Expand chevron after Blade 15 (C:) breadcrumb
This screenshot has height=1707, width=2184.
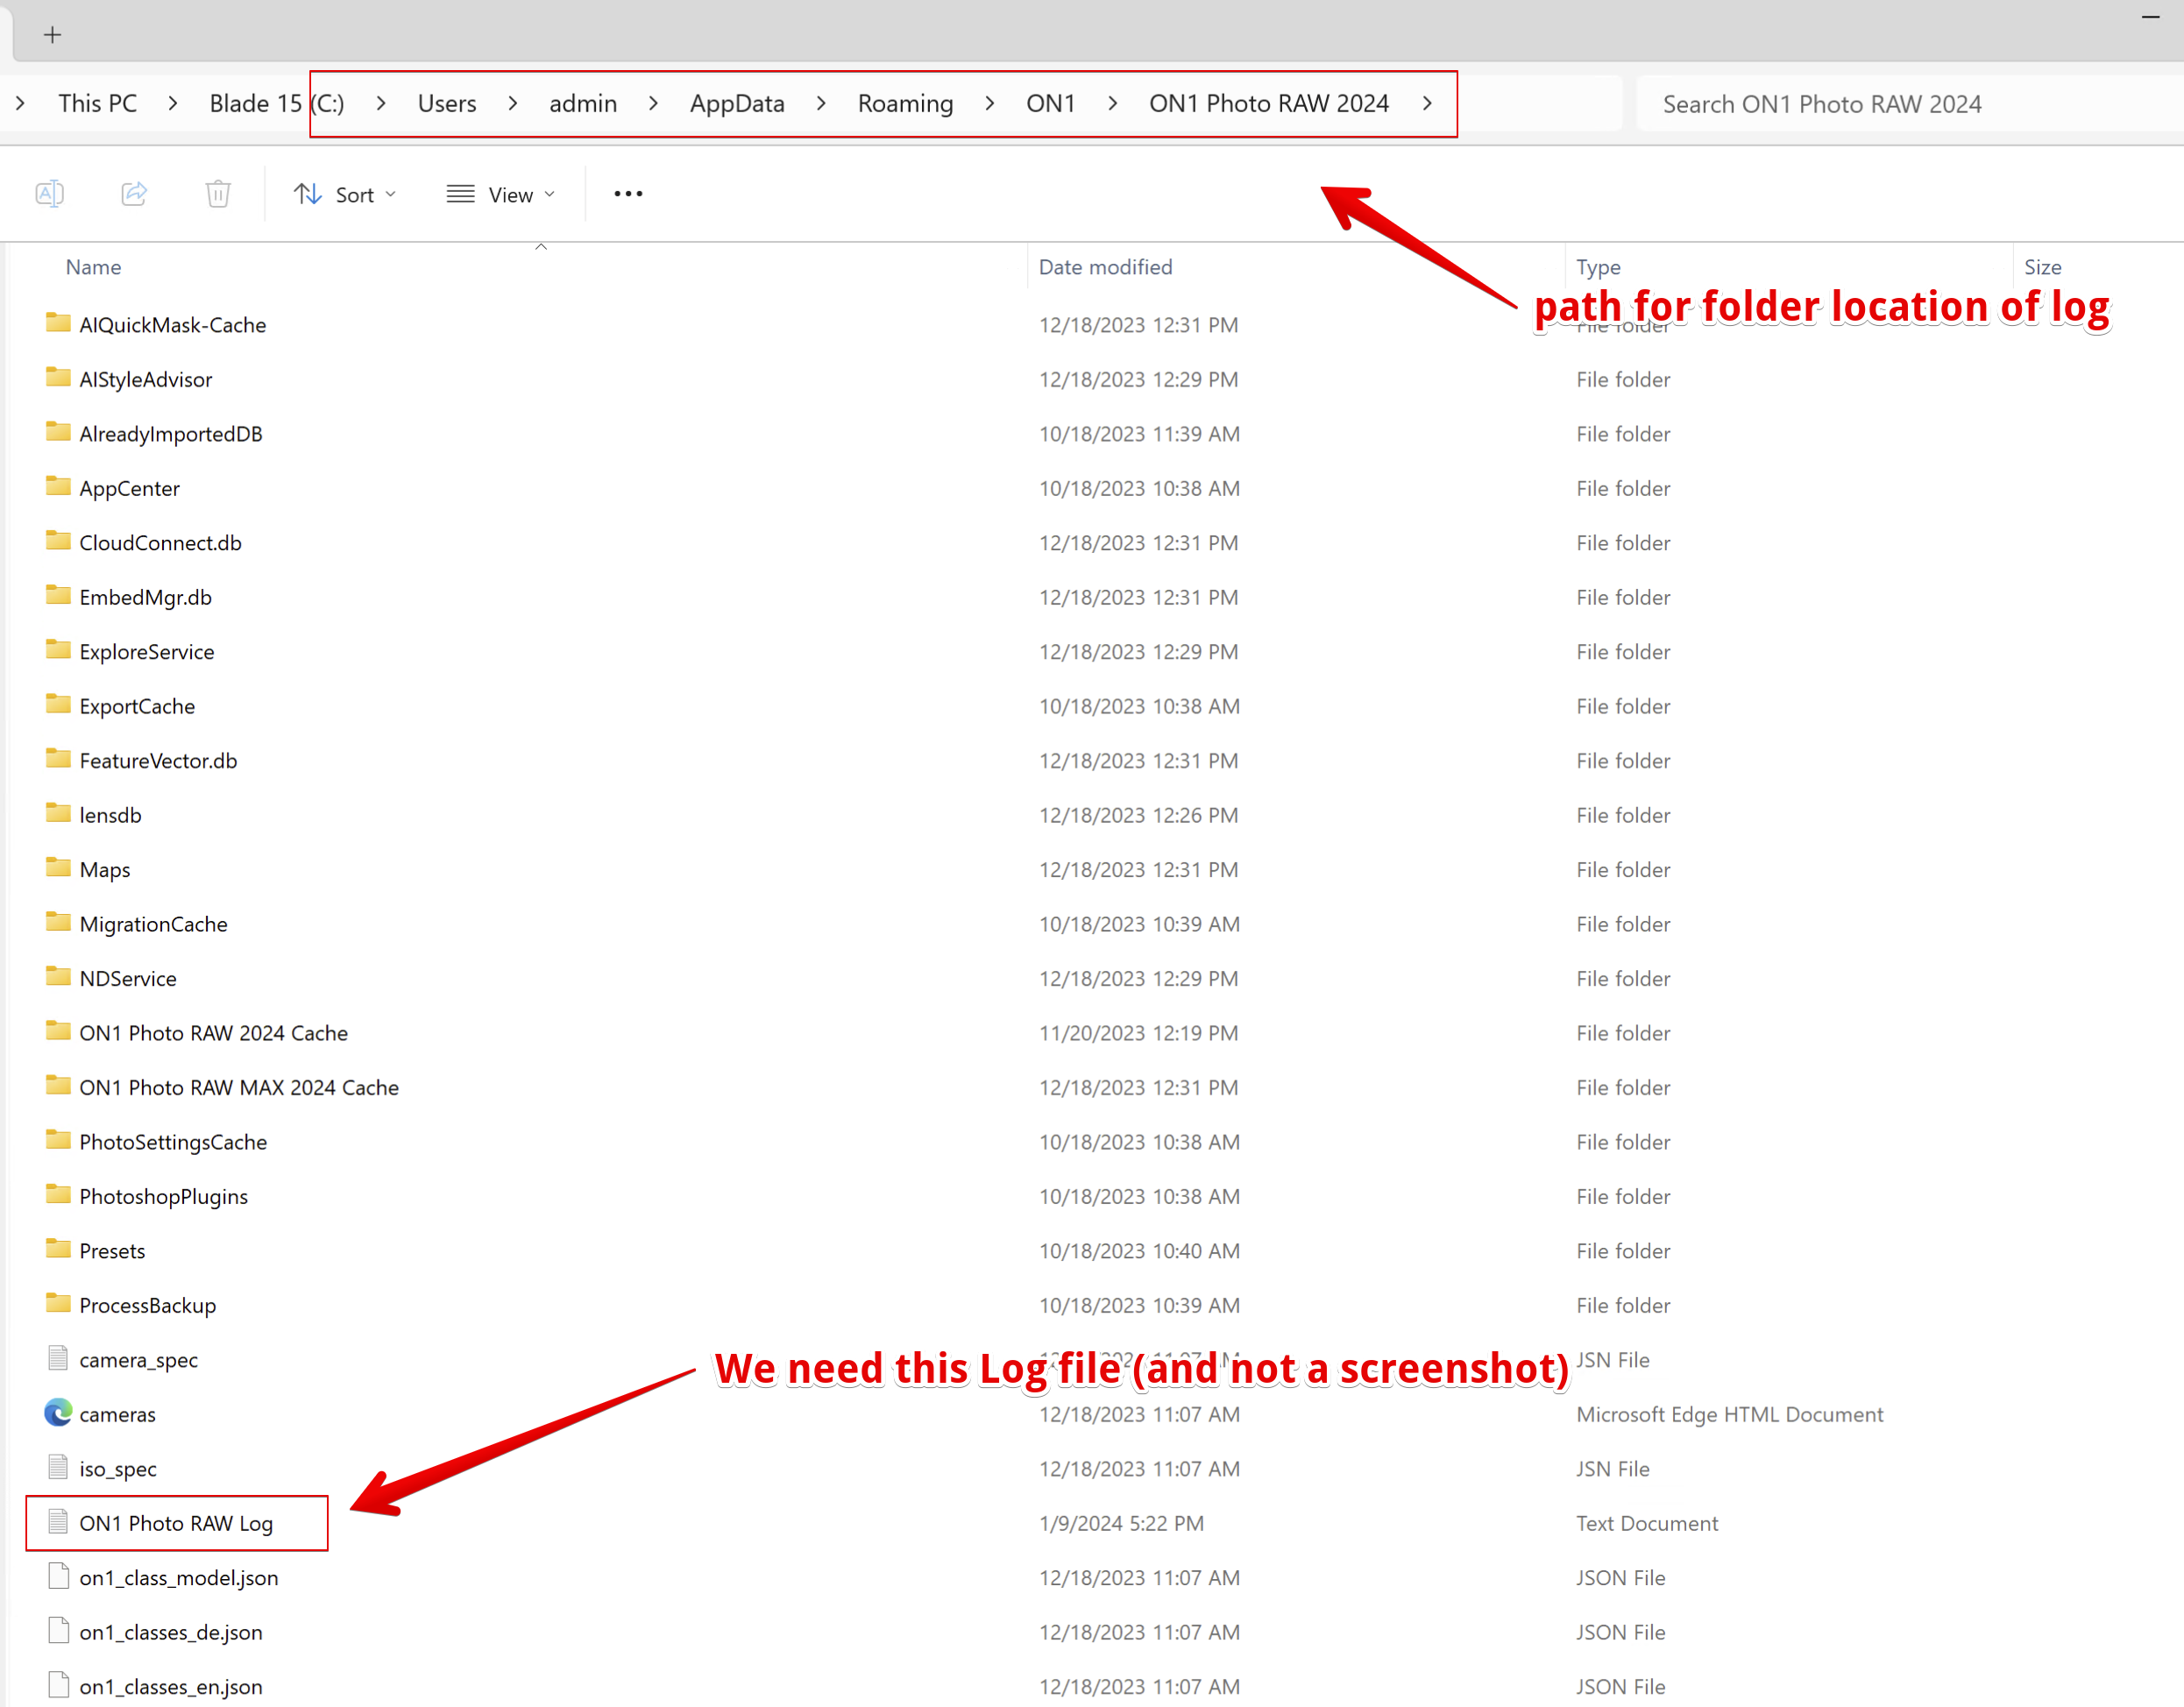point(381,104)
